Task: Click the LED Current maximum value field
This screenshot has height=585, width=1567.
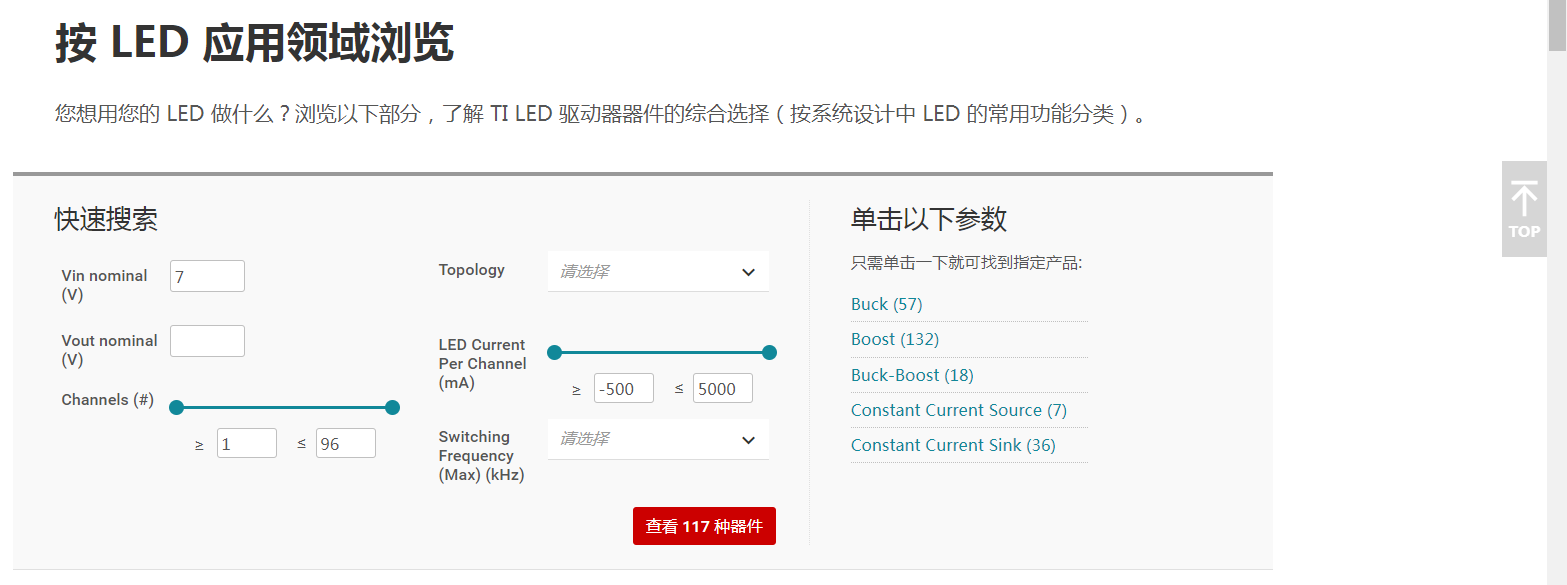Action: (x=722, y=389)
